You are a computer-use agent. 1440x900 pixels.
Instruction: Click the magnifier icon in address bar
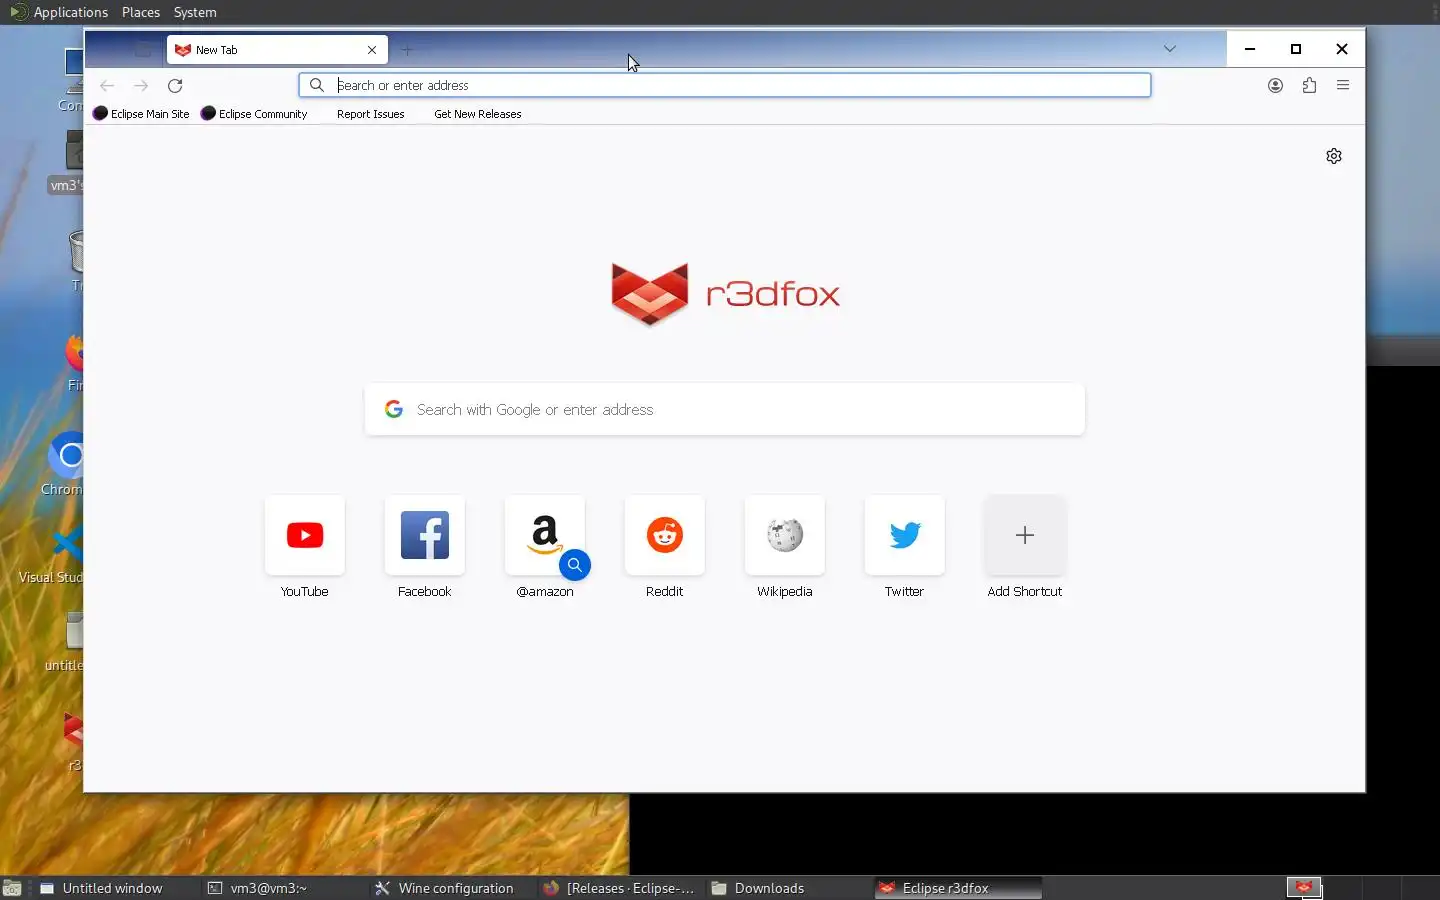(x=317, y=86)
